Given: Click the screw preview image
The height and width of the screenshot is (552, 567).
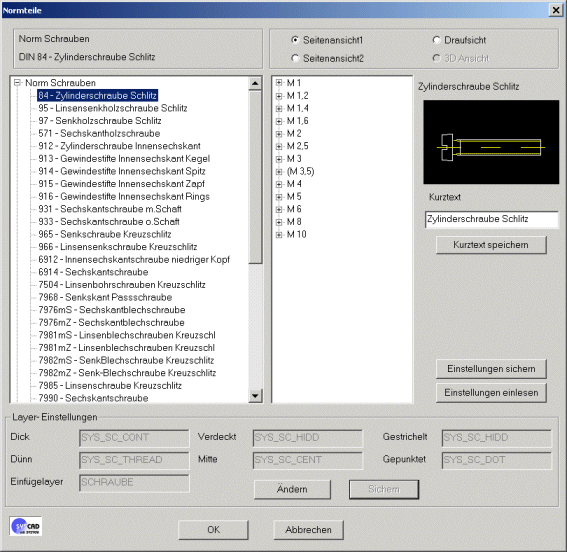Looking at the screenshot, I should coord(491,142).
